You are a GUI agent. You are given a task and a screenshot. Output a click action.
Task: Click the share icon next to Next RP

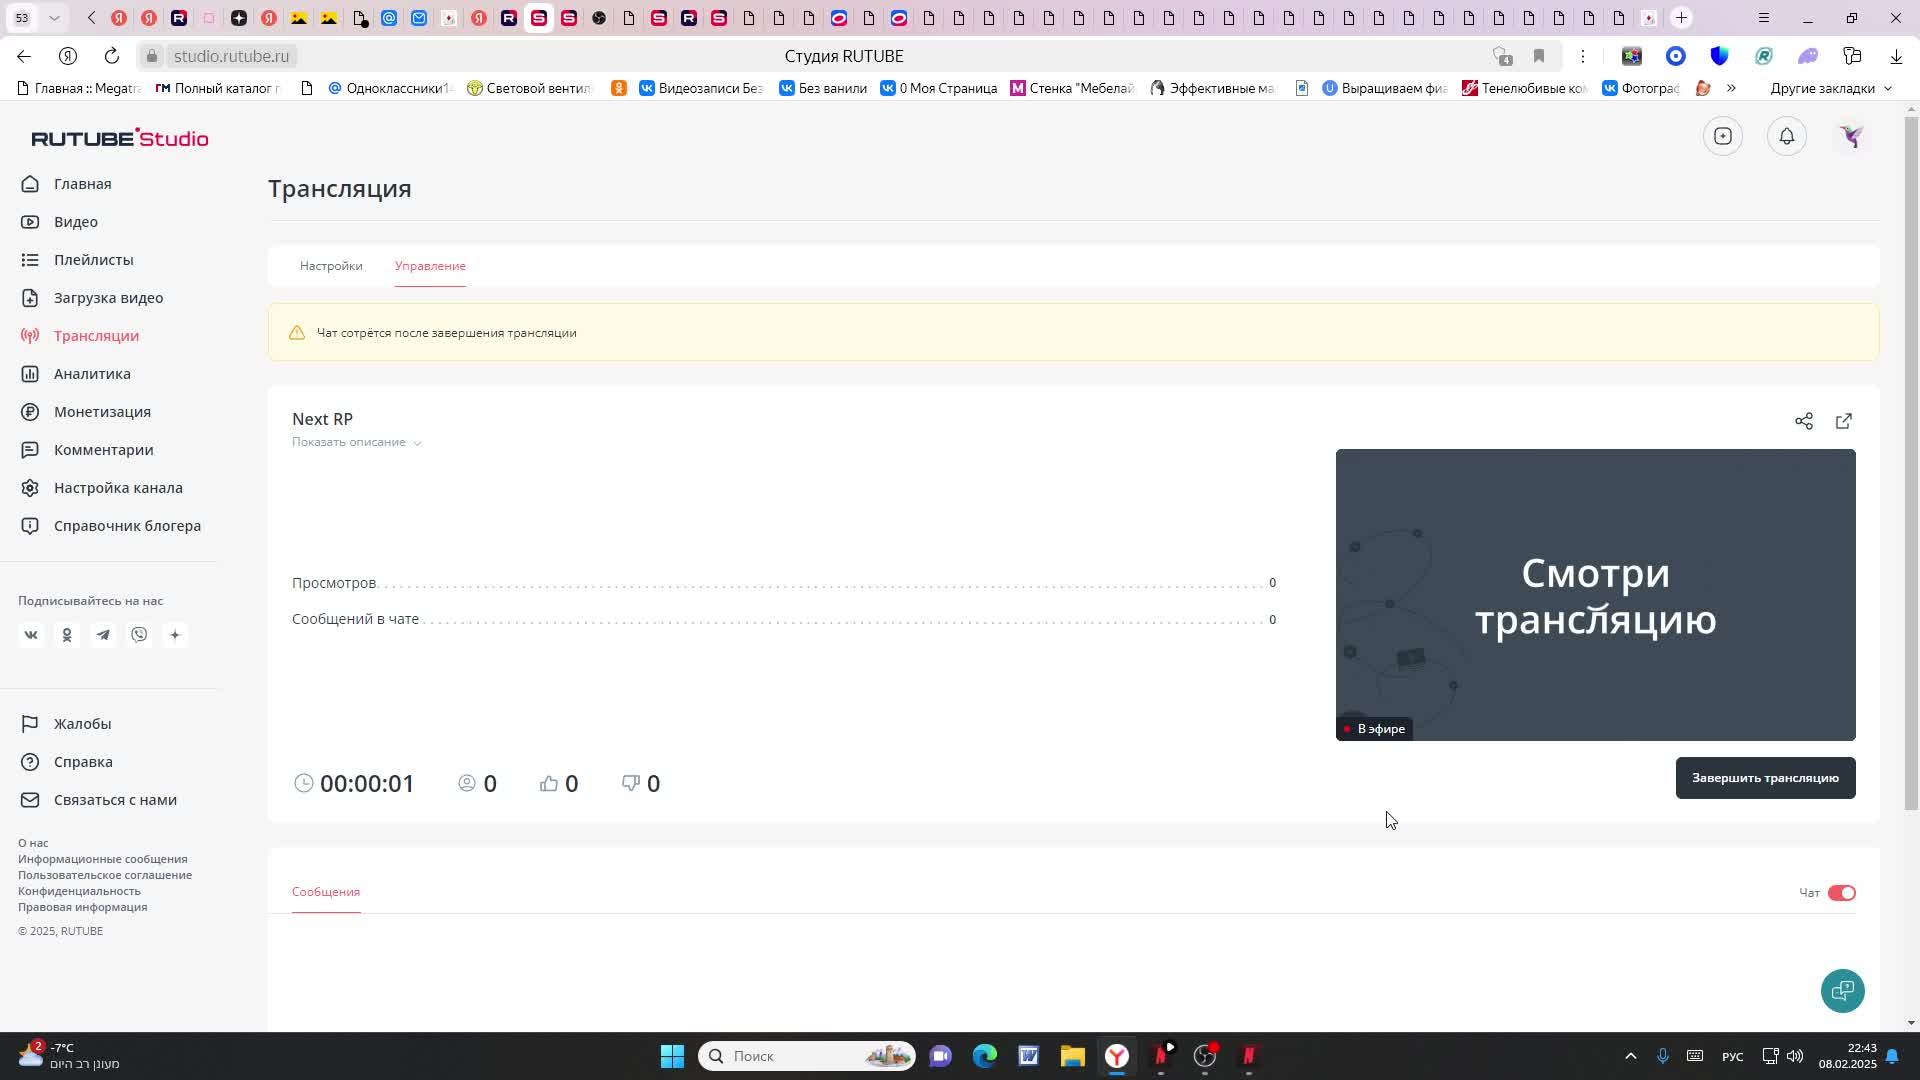tap(1803, 421)
